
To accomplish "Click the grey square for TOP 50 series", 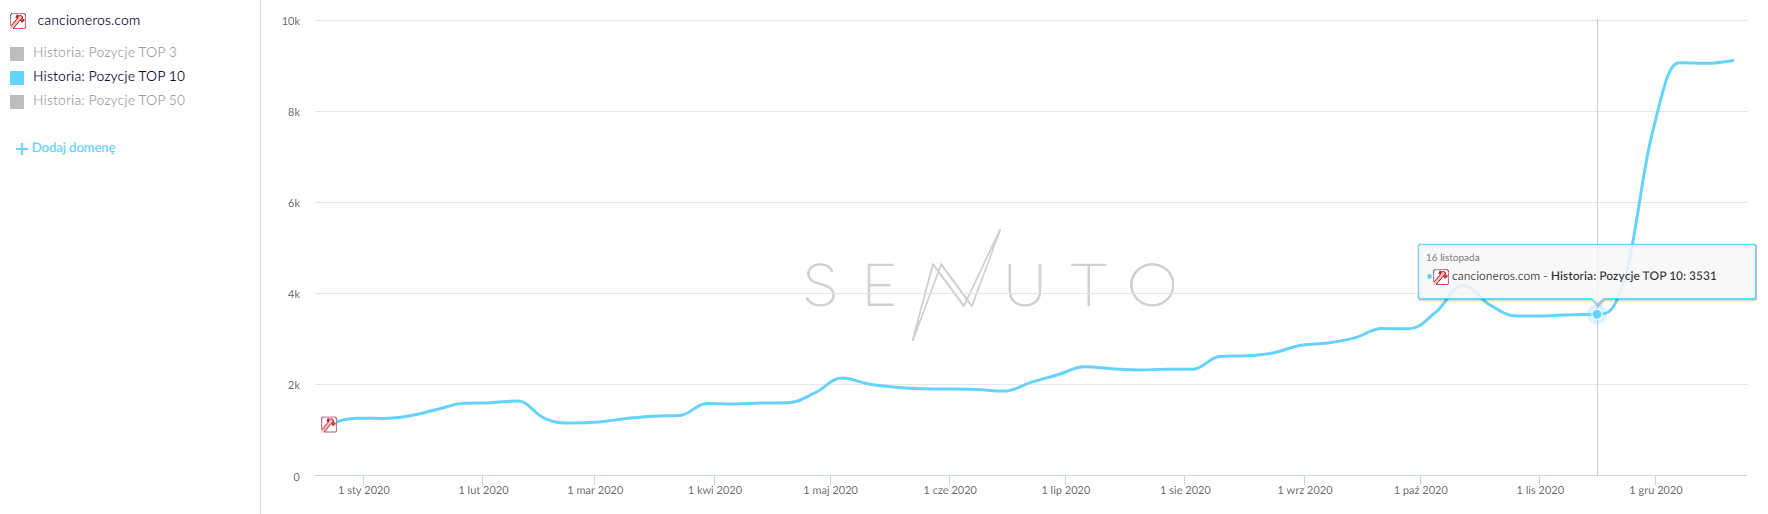I will click(17, 101).
